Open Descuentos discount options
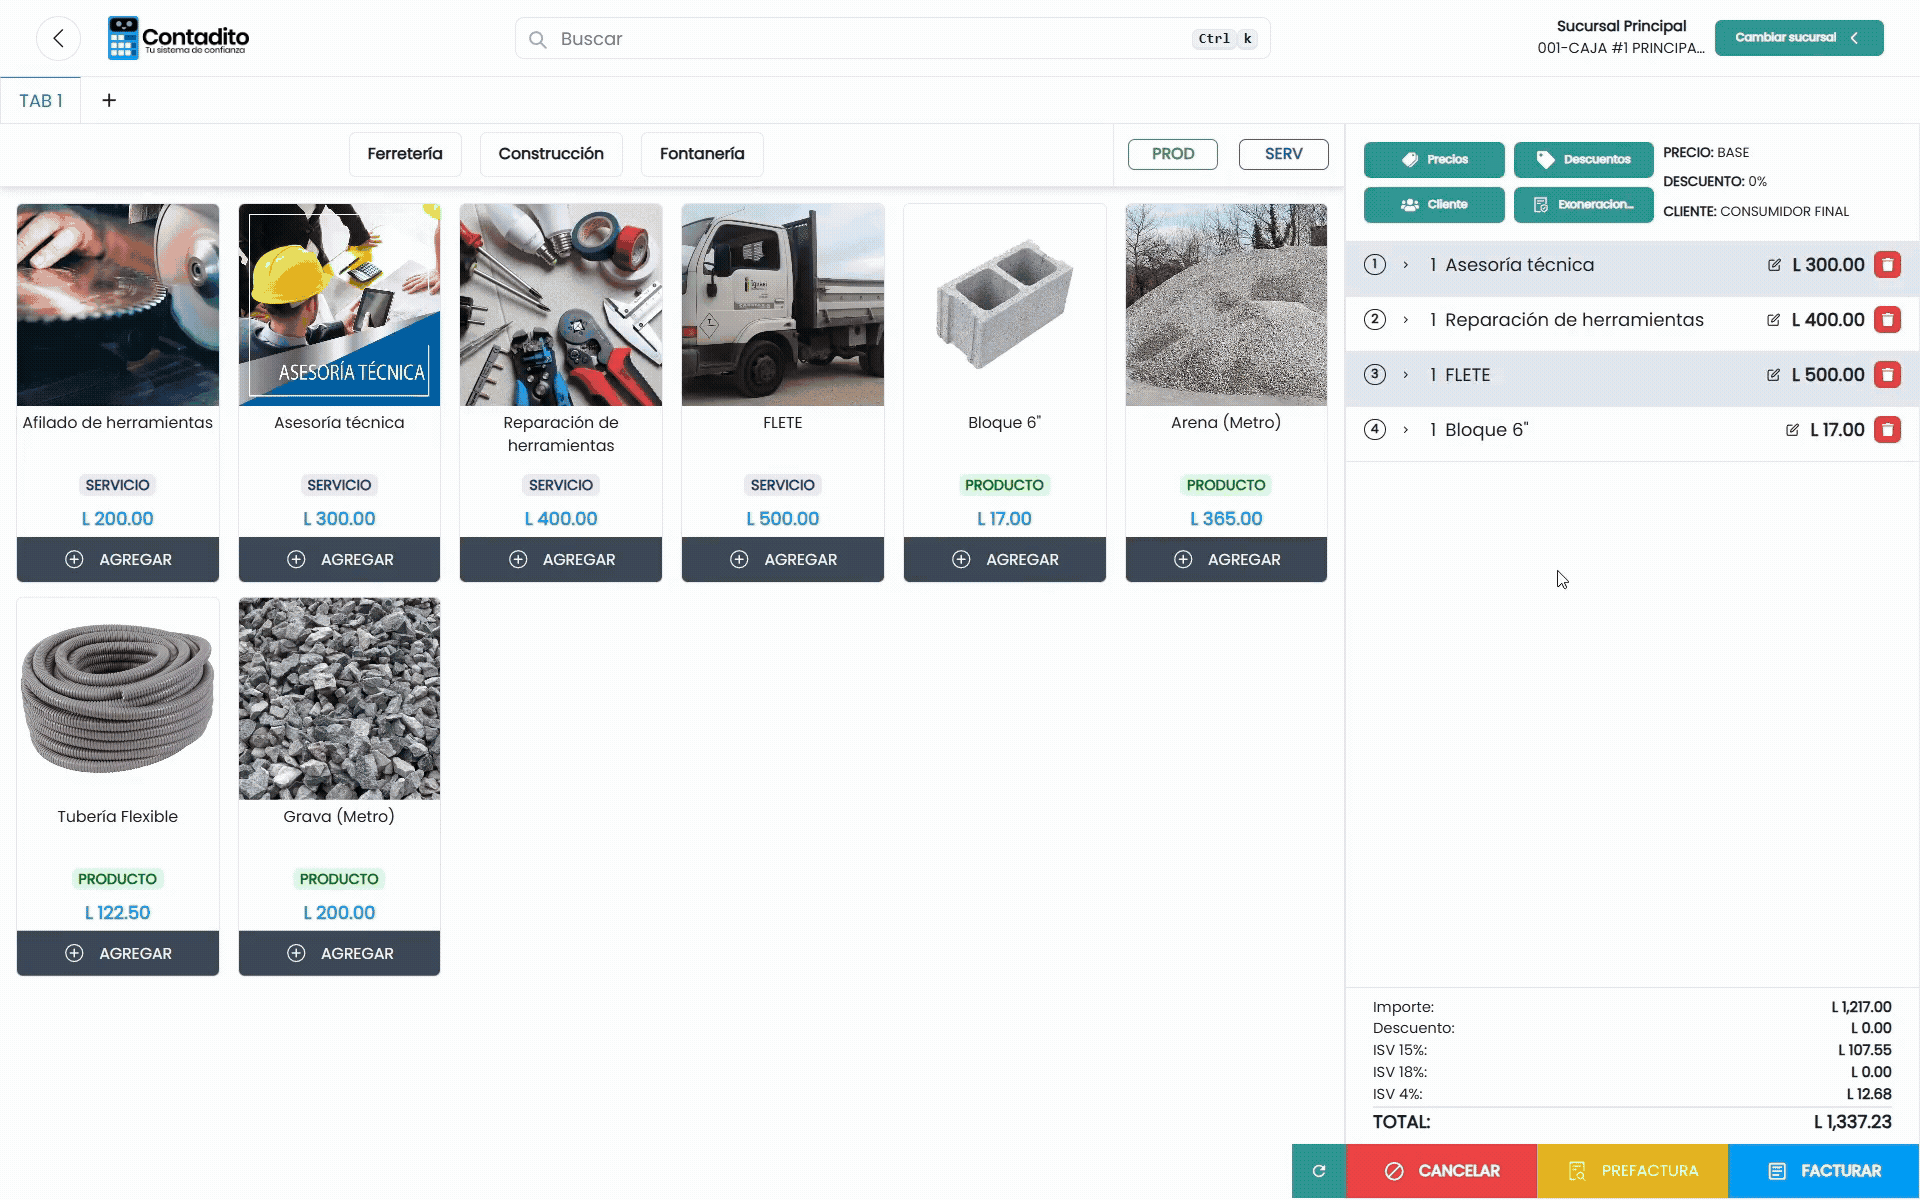Image resolution: width=1920 pixels, height=1200 pixels. 1584,160
